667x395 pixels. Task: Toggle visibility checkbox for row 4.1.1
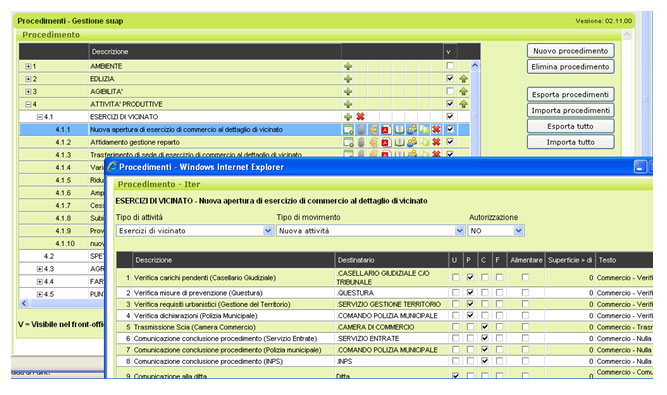tap(450, 129)
